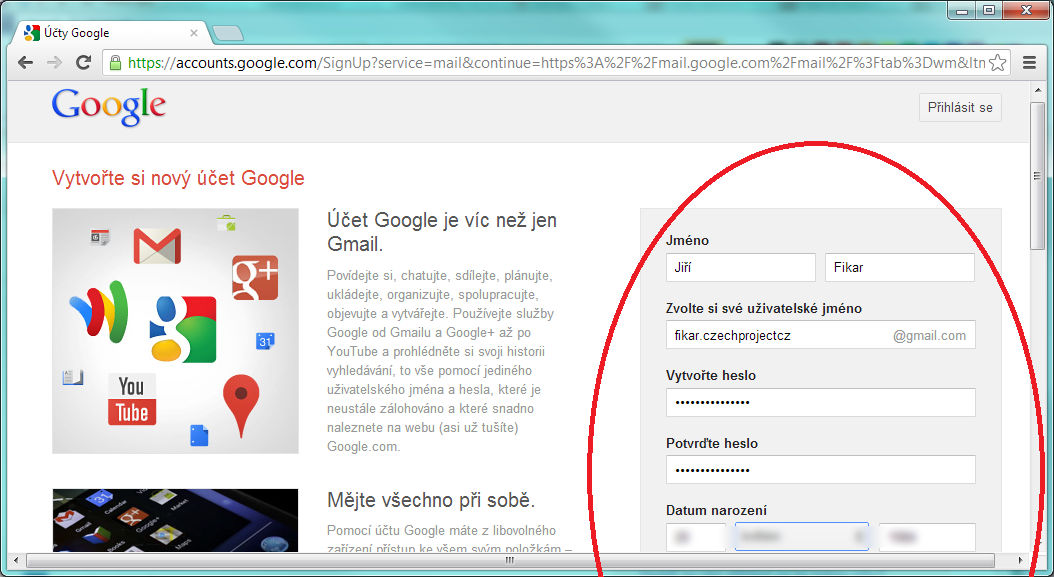Click the birth day field

pyautogui.click(x=696, y=537)
